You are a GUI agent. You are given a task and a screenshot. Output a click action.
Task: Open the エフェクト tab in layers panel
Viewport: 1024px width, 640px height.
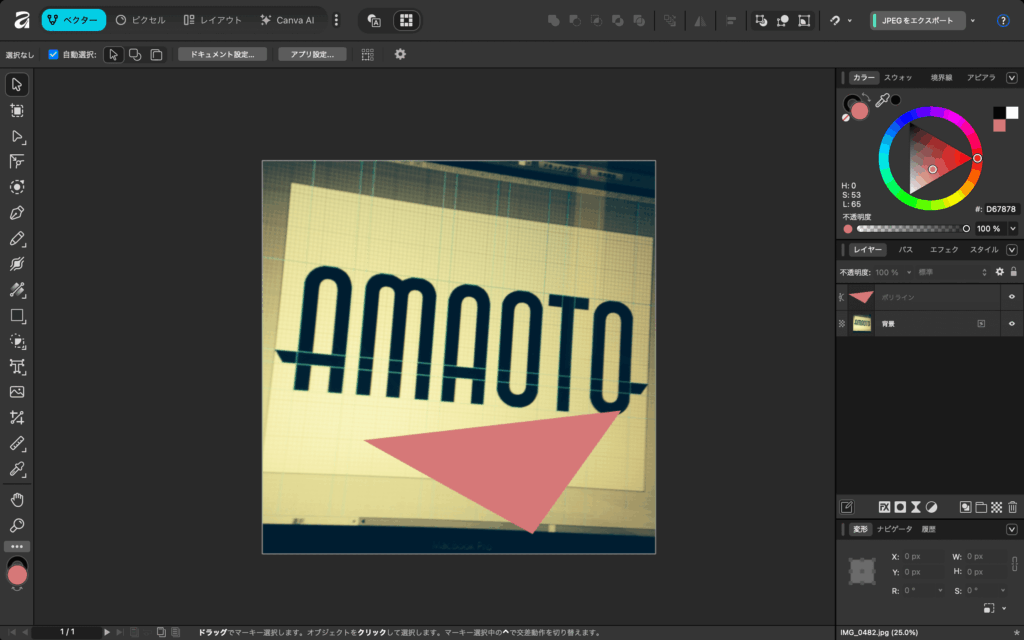943,249
